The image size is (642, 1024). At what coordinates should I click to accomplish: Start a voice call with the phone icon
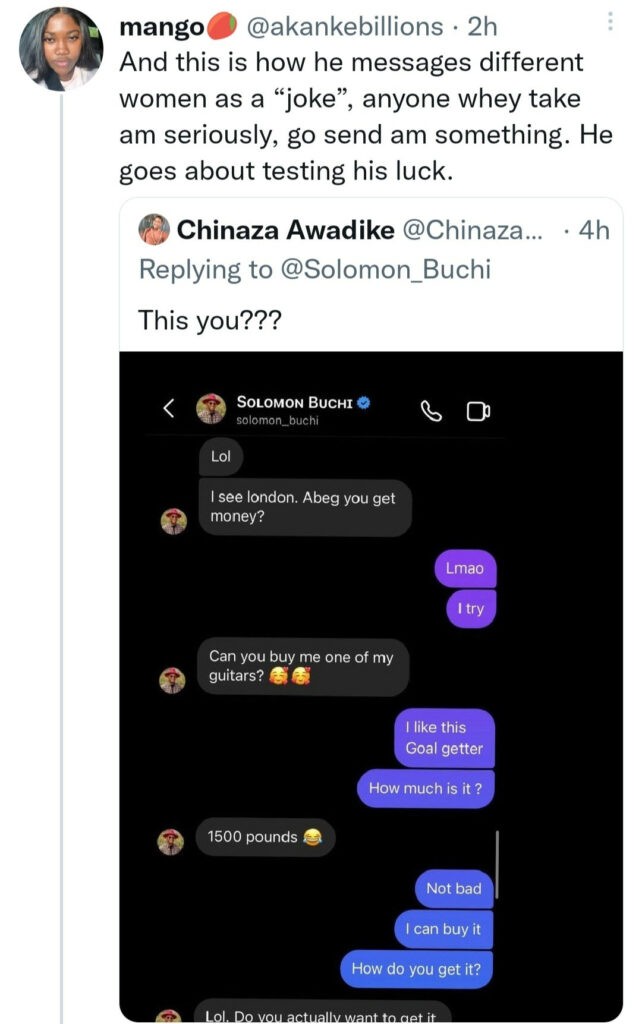(x=431, y=411)
